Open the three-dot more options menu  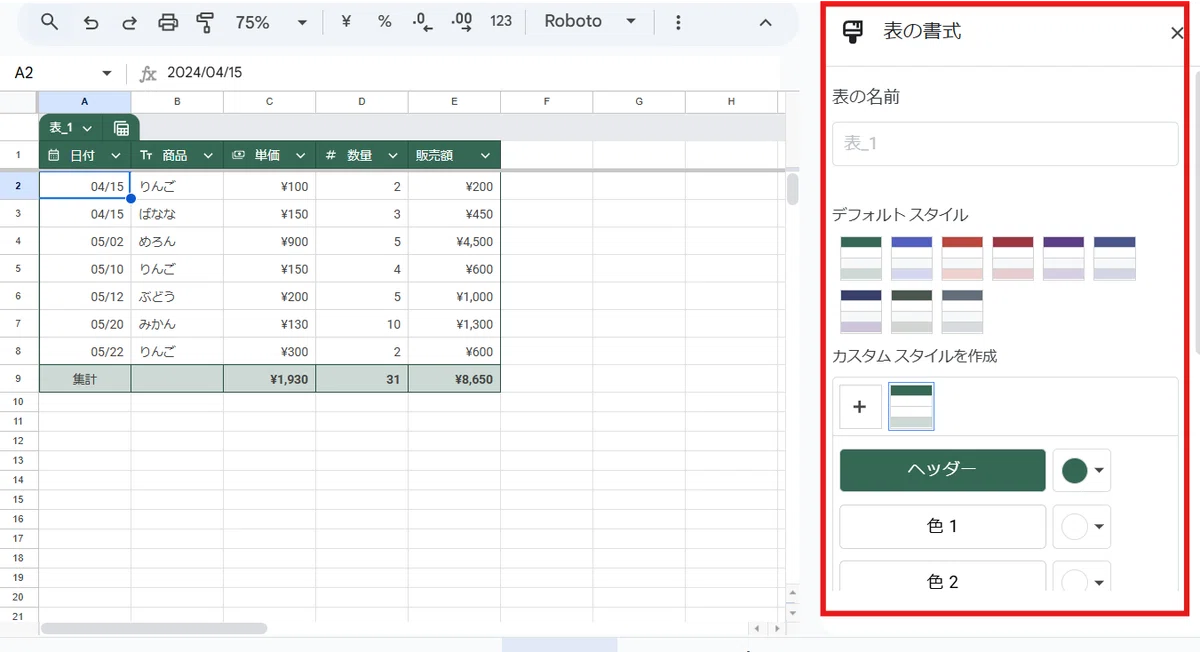(679, 22)
